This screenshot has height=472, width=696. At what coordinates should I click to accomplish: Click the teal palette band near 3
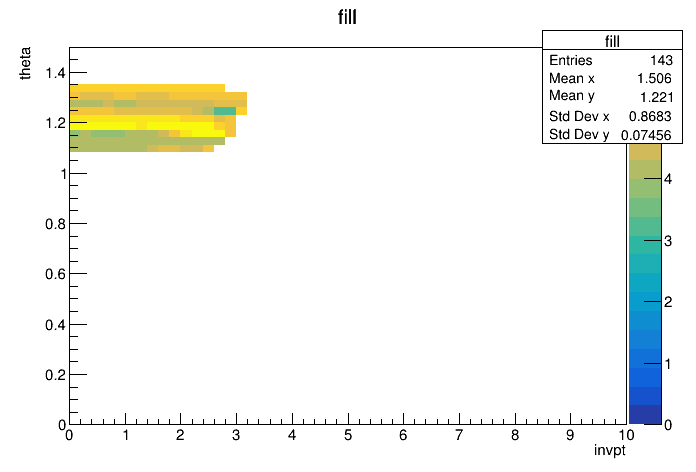click(645, 245)
